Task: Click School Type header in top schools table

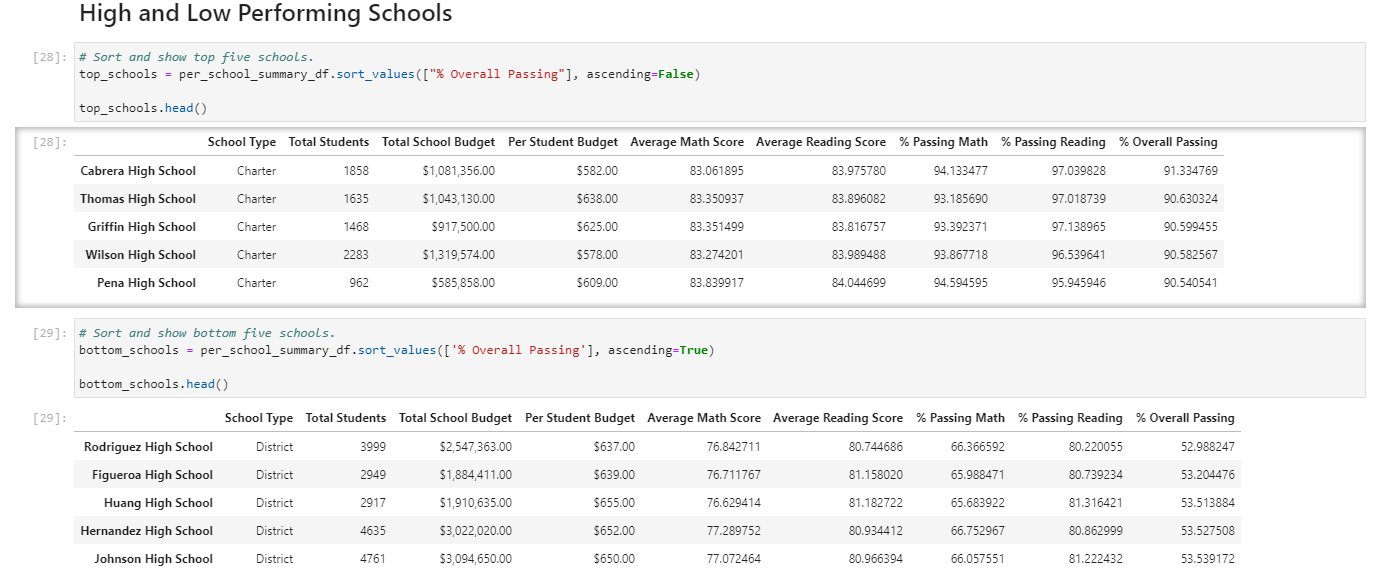Action: 242,142
